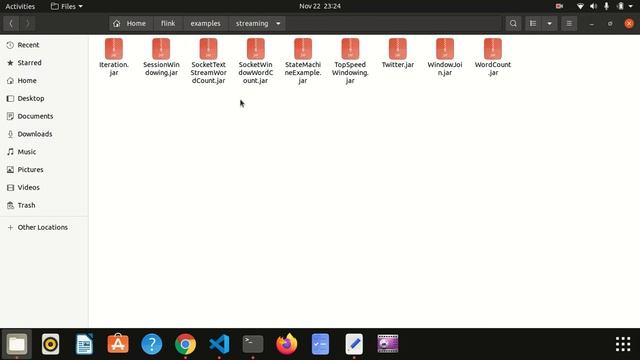Launch Terminal from the dock
This screenshot has width=640, height=360.
click(x=253, y=344)
